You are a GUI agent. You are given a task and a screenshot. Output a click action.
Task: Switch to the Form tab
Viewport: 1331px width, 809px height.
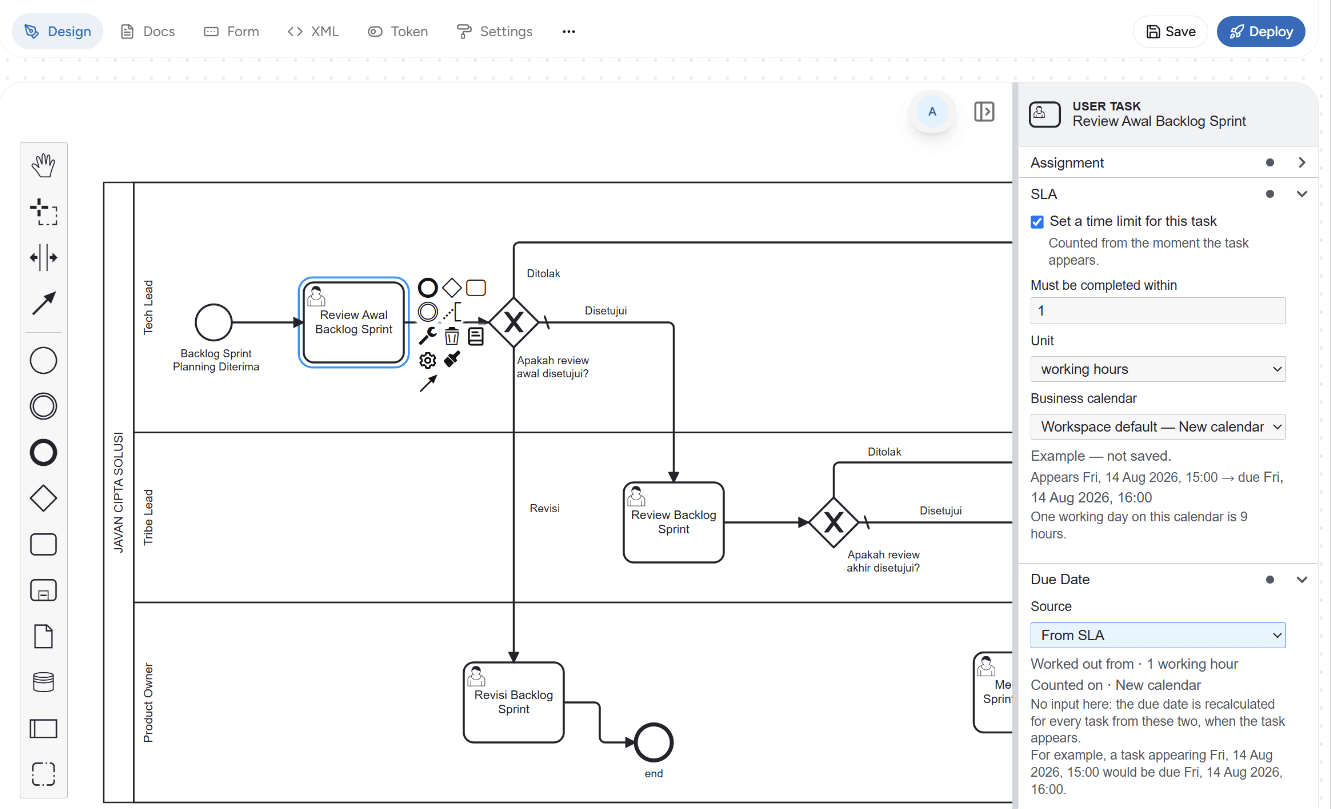click(x=231, y=32)
